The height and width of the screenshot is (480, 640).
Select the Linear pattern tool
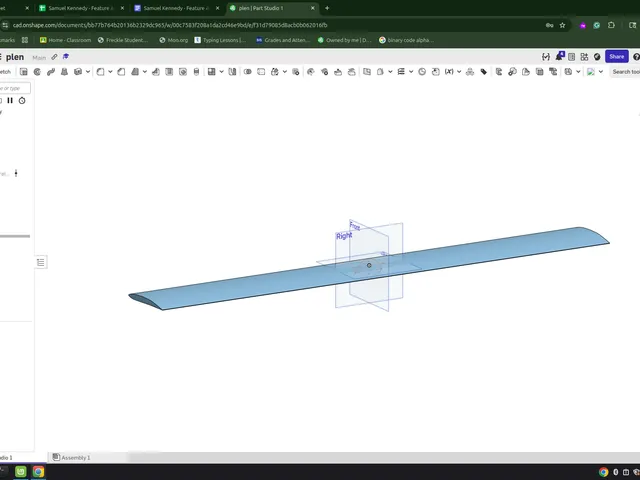pos(211,72)
